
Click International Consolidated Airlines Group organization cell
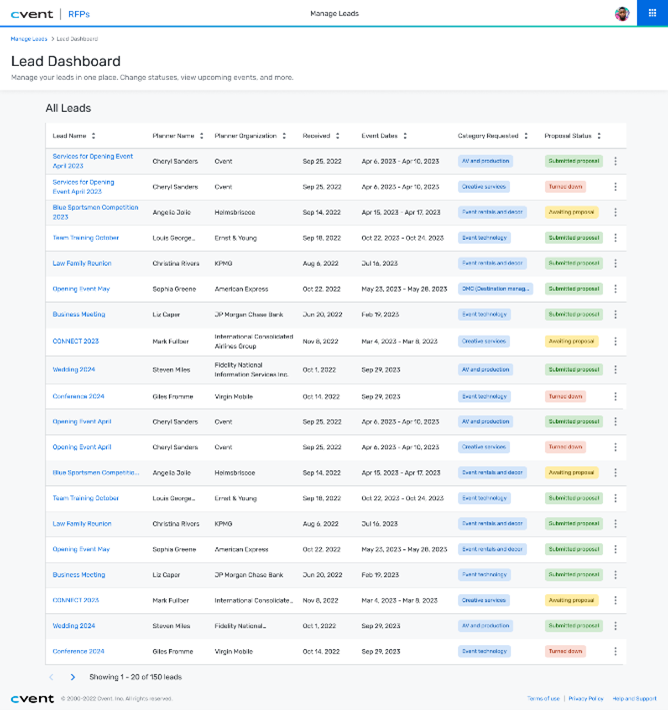254,341
